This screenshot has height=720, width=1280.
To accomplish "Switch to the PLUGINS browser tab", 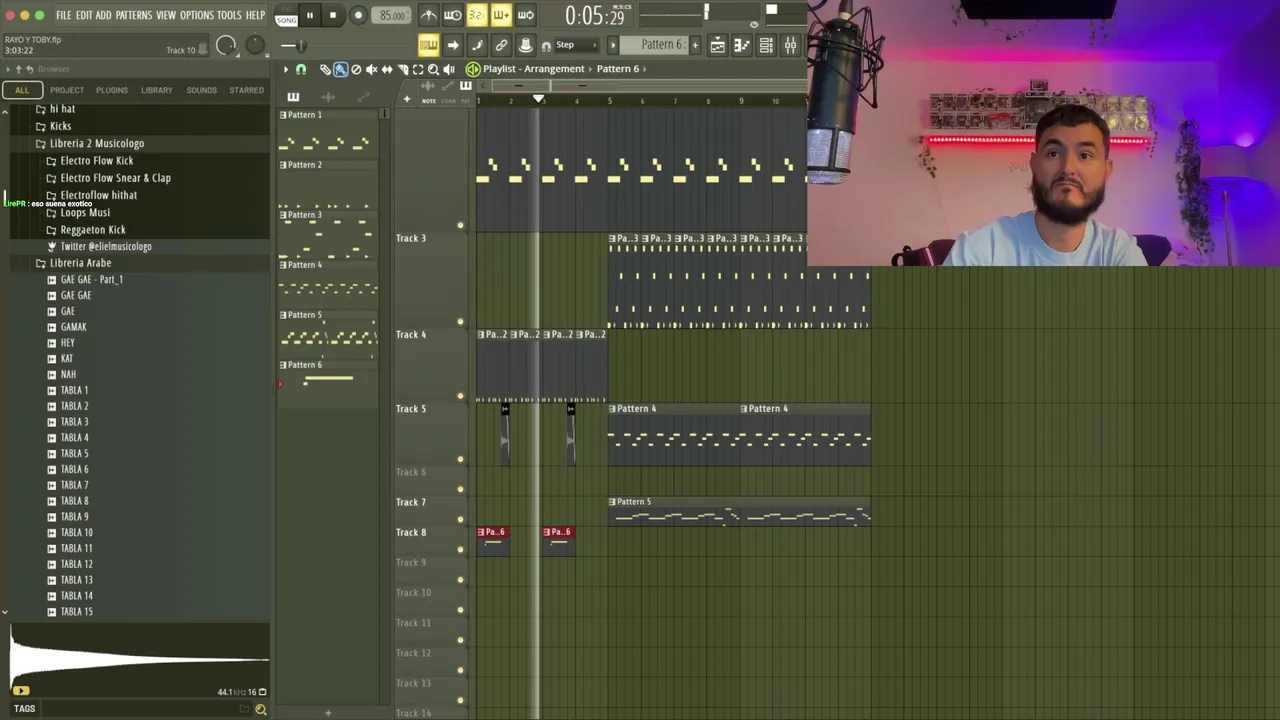I will pos(111,90).
